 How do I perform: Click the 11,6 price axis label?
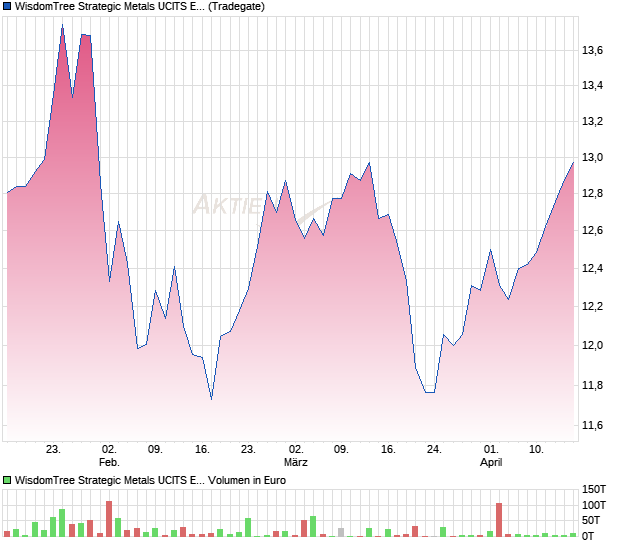[592, 425]
